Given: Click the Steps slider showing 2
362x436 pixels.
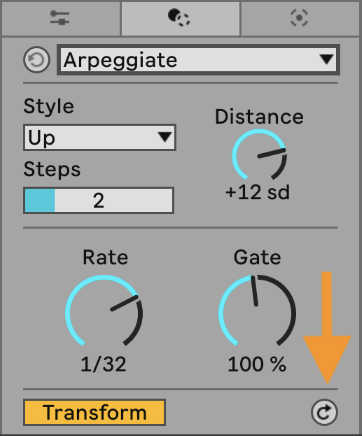Looking at the screenshot, I should [x=99, y=200].
